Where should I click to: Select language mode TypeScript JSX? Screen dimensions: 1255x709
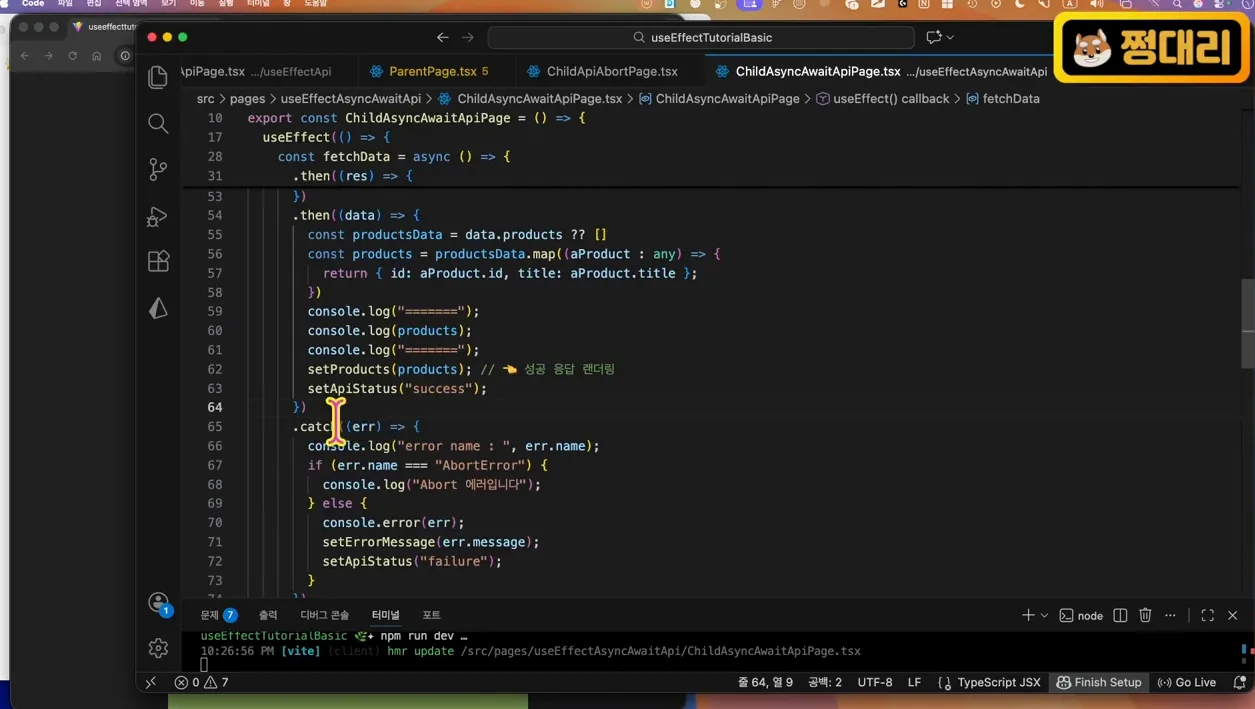pos(990,682)
